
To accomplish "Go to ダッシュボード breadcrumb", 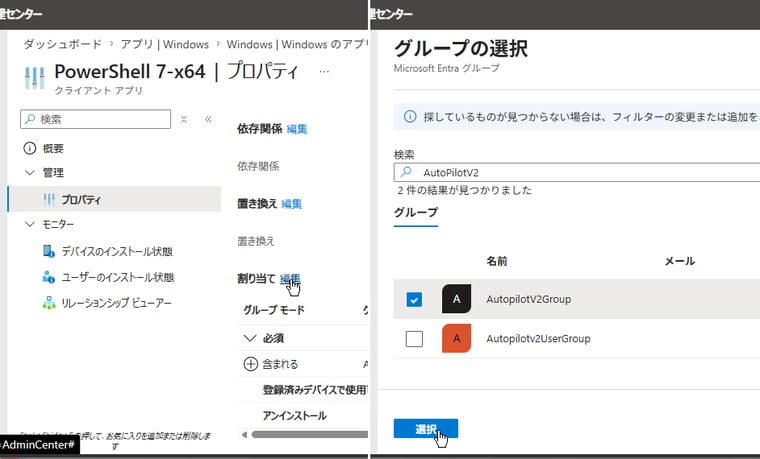I will pos(63,44).
